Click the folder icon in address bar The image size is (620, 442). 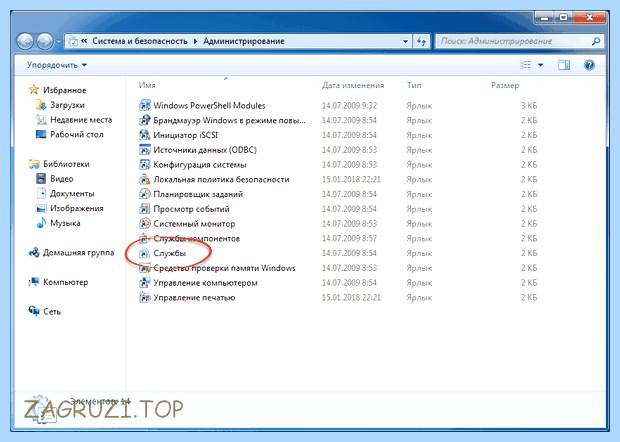[x=73, y=41]
